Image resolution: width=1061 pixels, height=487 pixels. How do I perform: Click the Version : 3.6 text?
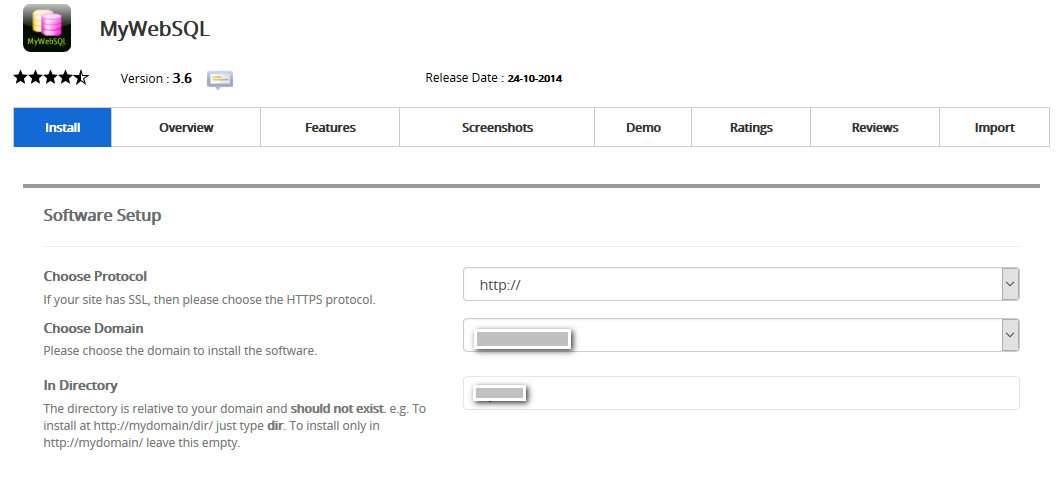[156, 78]
